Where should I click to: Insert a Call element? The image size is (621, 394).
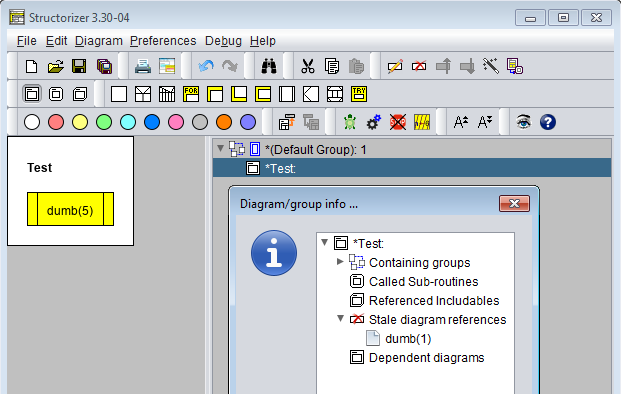click(287, 94)
